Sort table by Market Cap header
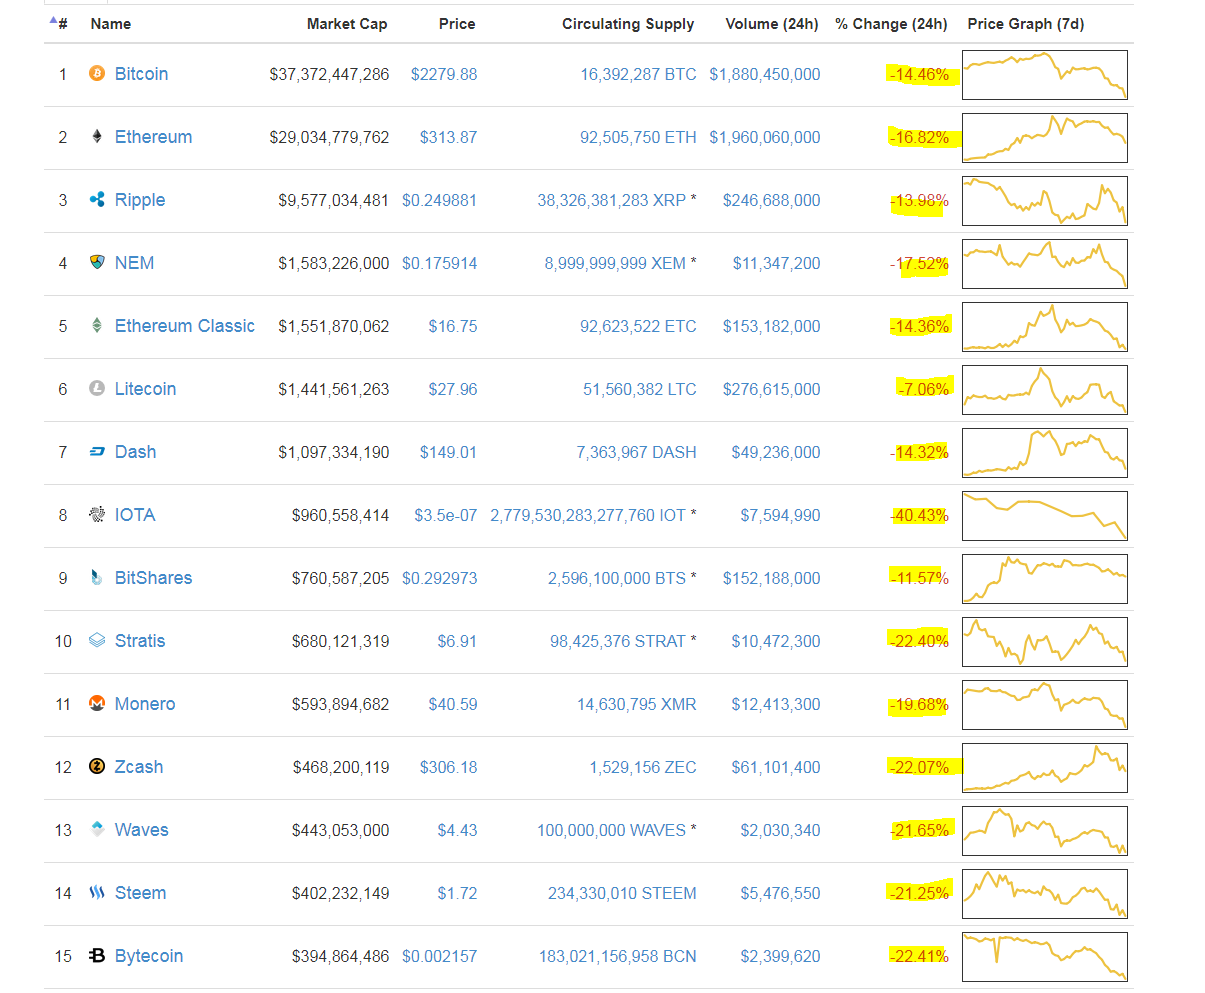 (347, 24)
